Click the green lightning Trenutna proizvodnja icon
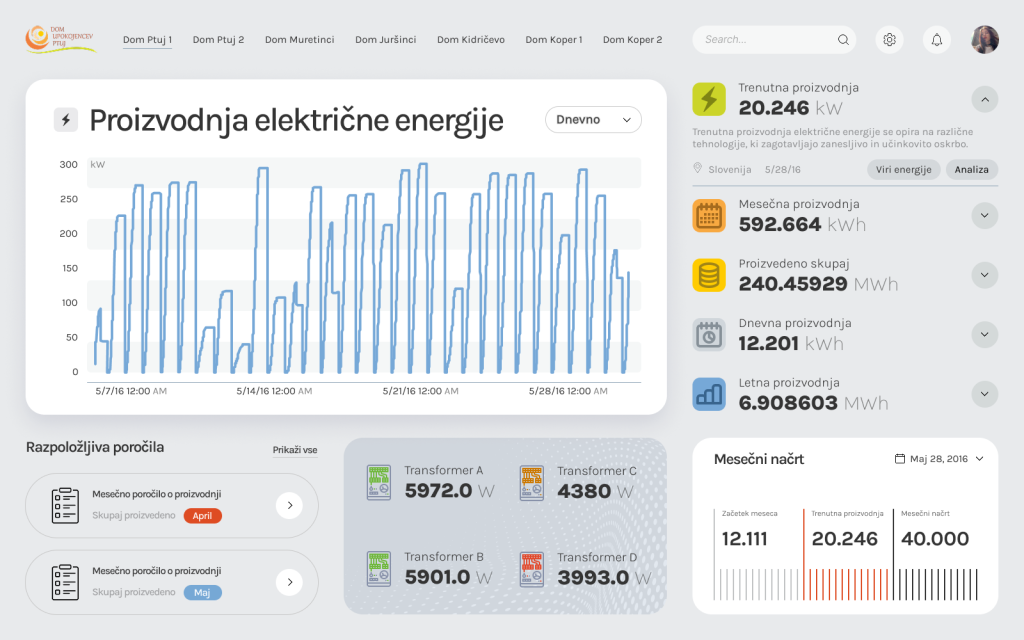This screenshot has height=640, width=1024. 709,99
